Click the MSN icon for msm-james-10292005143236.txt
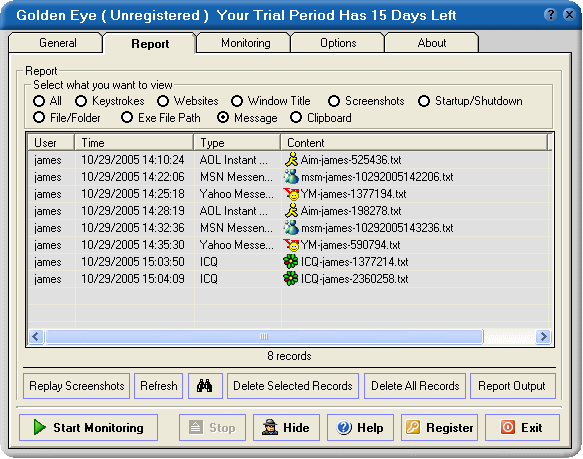The image size is (583, 459). (x=291, y=228)
